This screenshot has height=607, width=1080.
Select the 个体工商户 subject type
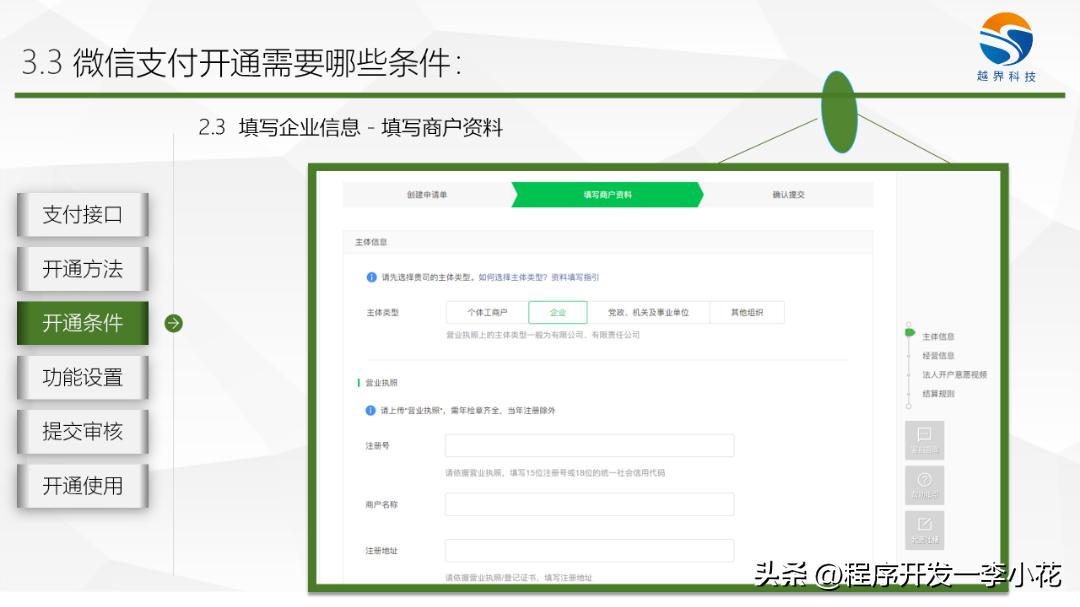click(x=491, y=311)
